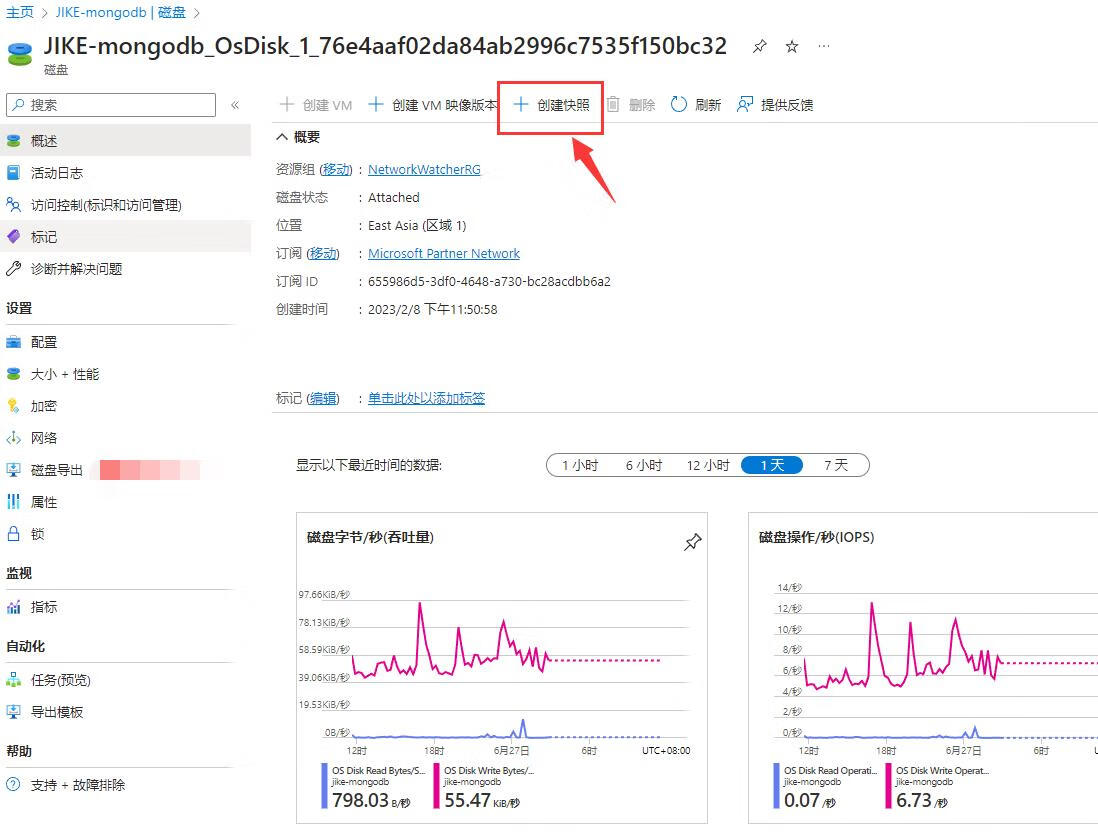The width and height of the screenshot is (1098, 837).
Task: Click here to add tags link
Action: click(x=426, y=399)
